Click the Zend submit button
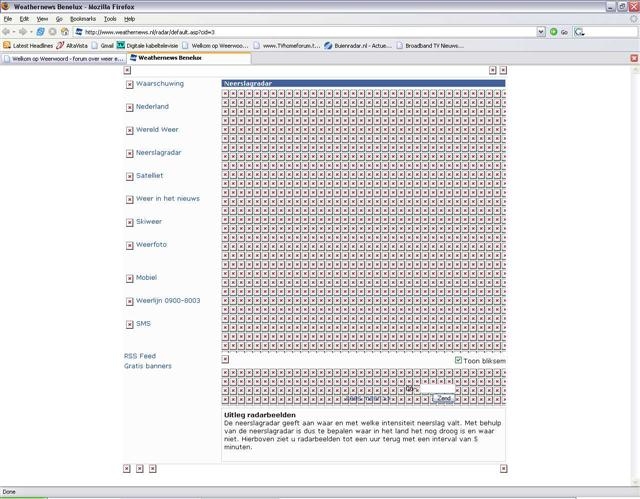 pos(444,398)
